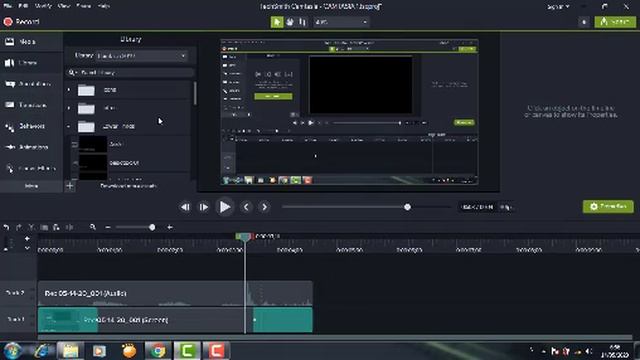This screenshot has width=640, height=360.
Task: Select the arrow Edit mode tool
Action: (277, 22)
